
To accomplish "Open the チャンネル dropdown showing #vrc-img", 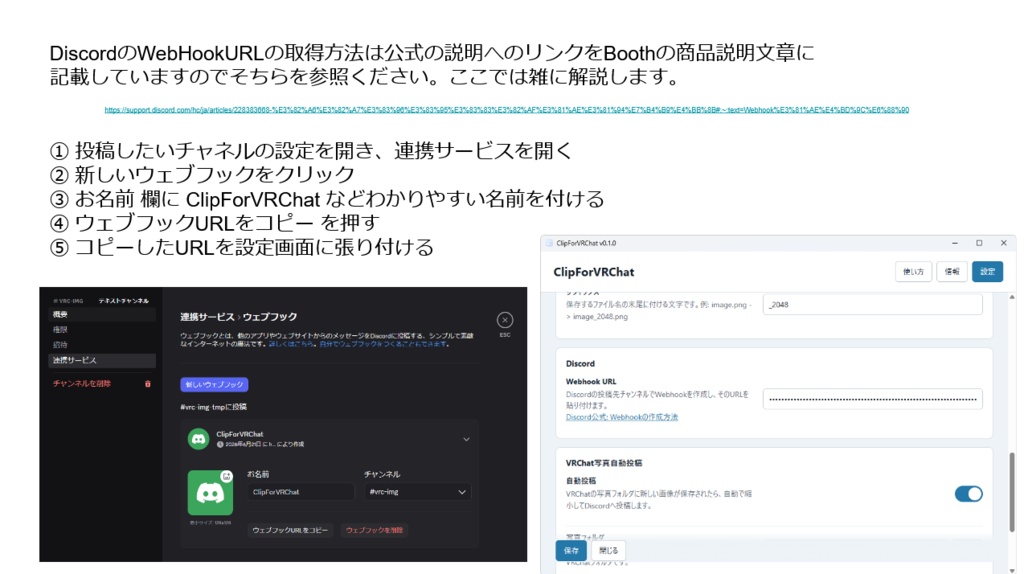I will (417, 492).
